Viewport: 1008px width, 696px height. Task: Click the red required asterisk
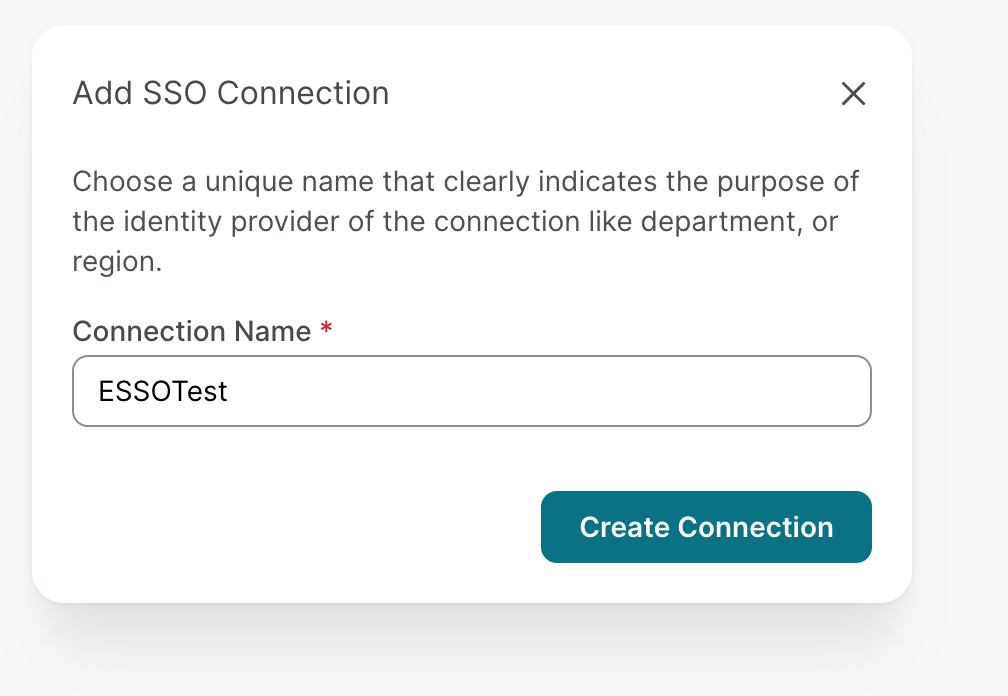[326, 330]
